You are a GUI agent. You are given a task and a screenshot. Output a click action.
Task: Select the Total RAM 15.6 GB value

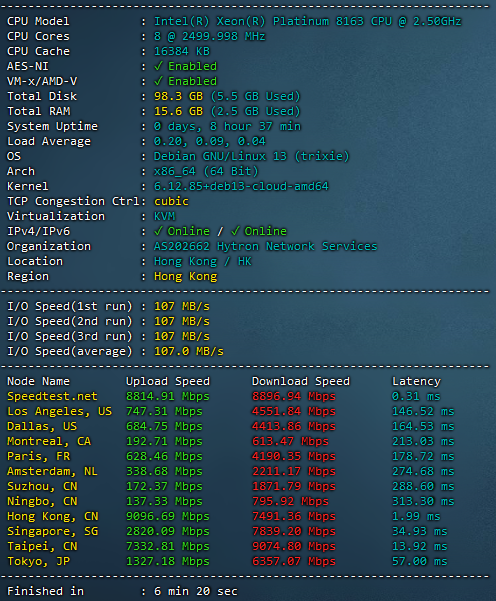[178, 111]
